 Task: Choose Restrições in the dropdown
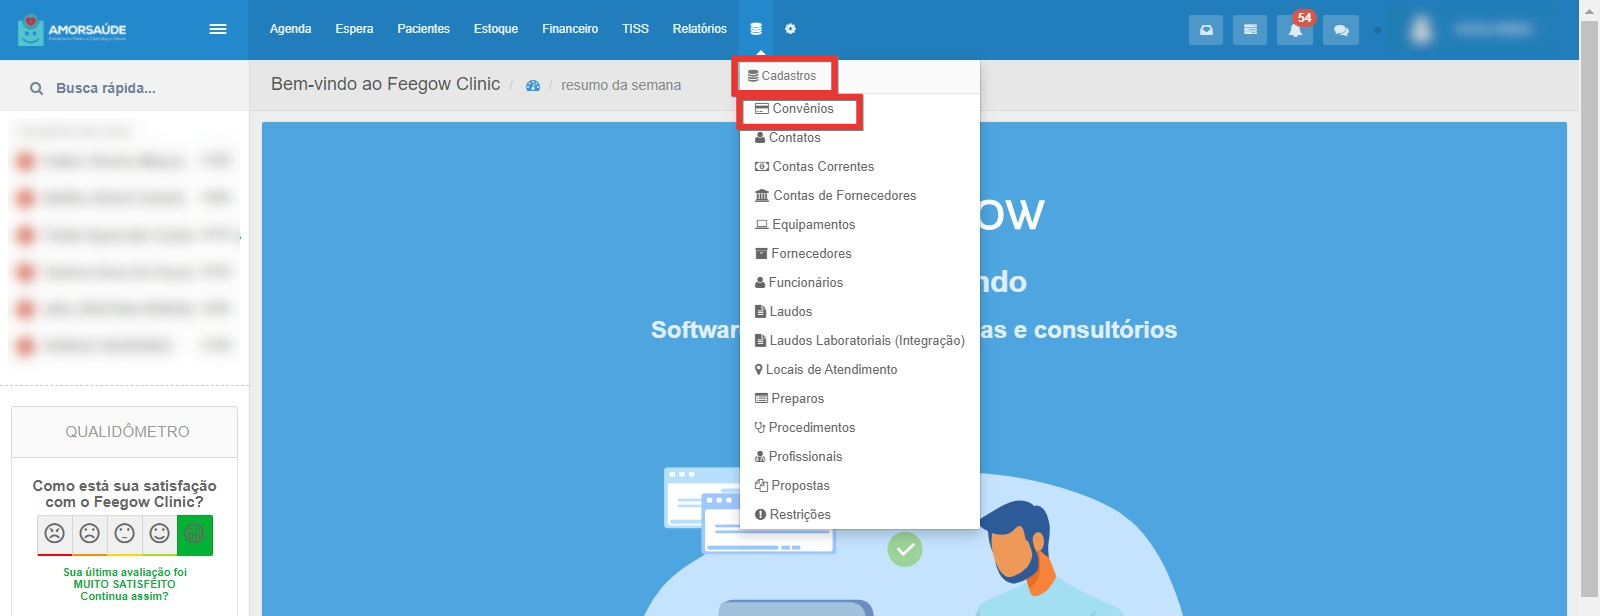click(860, 515)
